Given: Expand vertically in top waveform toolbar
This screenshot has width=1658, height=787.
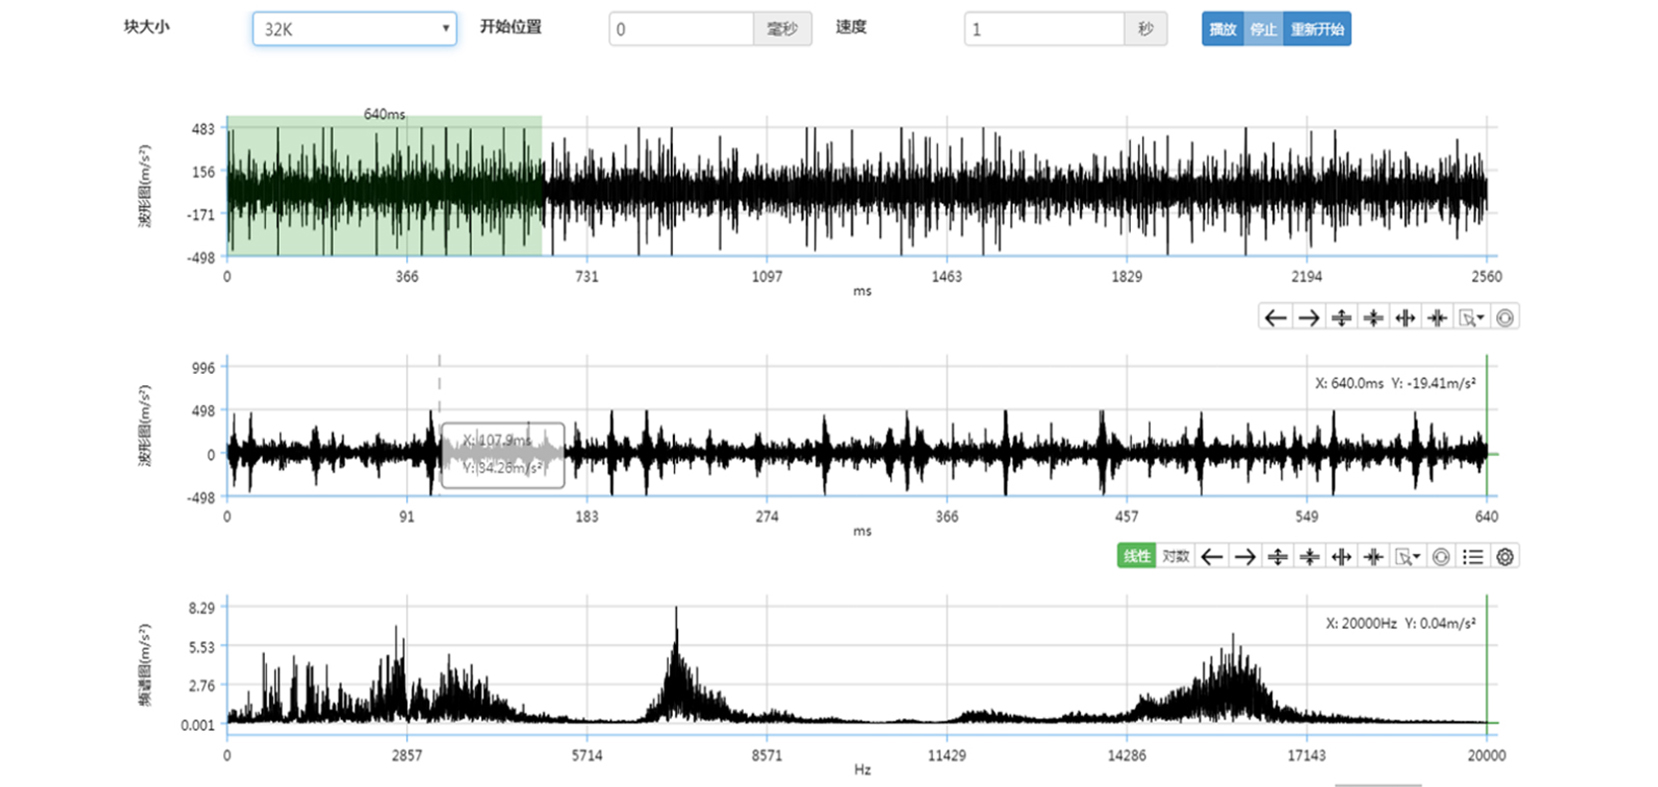Looking at the screenshot, I should 1341,318.
